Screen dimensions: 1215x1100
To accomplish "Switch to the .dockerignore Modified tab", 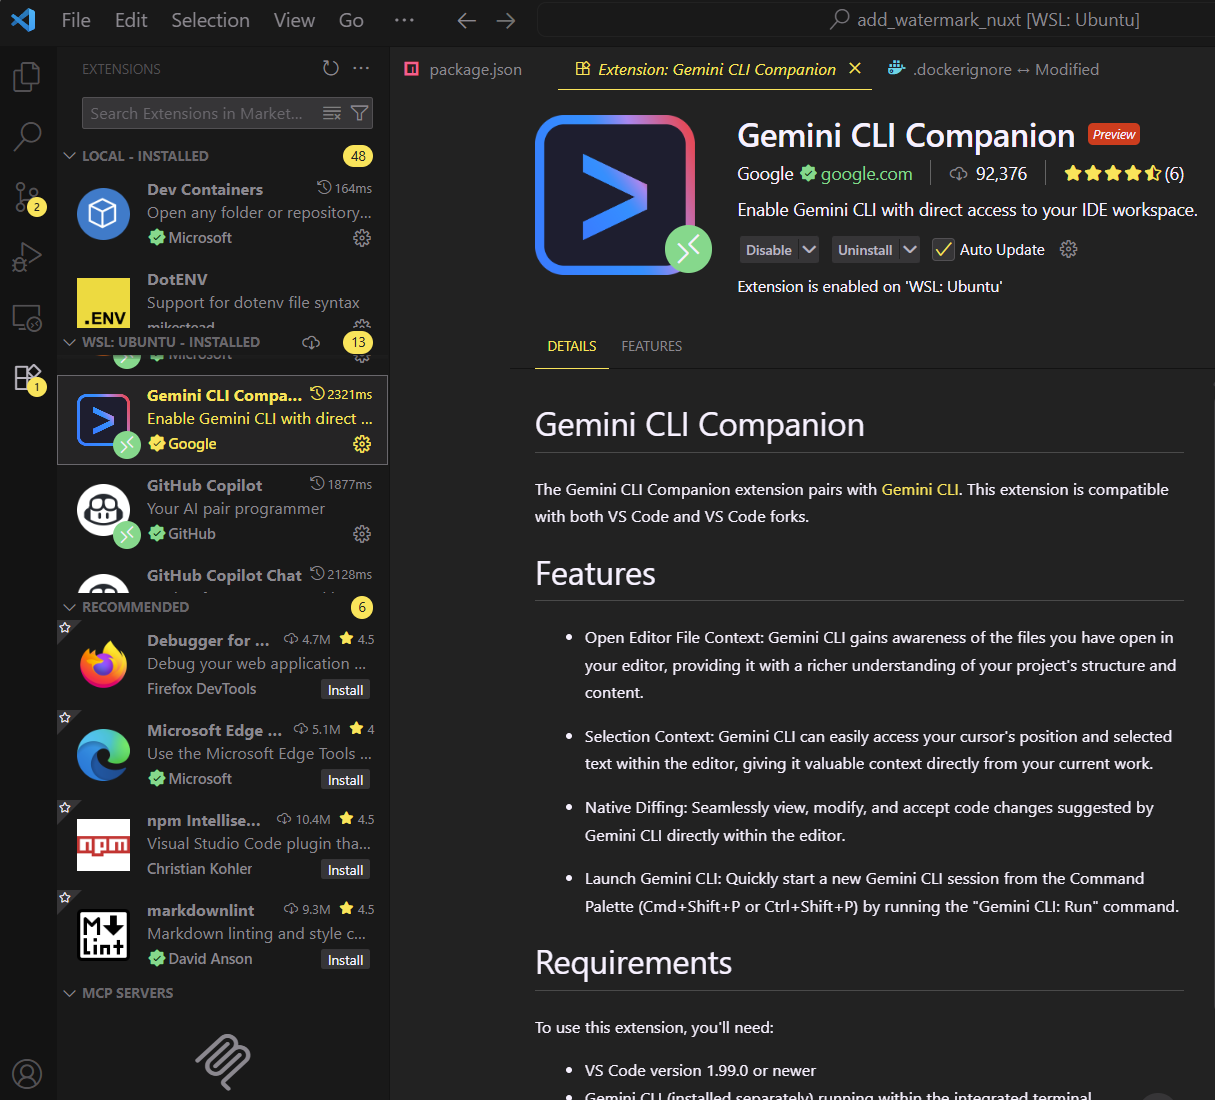I will point(993,69).
